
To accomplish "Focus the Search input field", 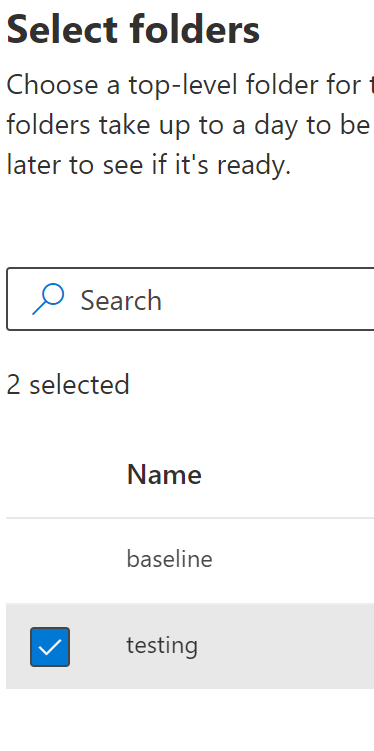I will (190, 299).
